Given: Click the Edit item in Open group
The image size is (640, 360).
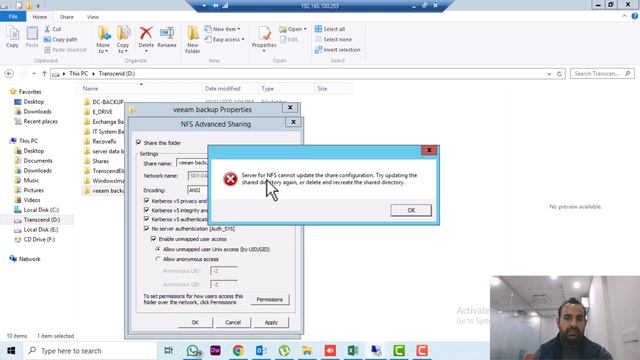Looking at the screenshot, I should click(x=289, y=40).
